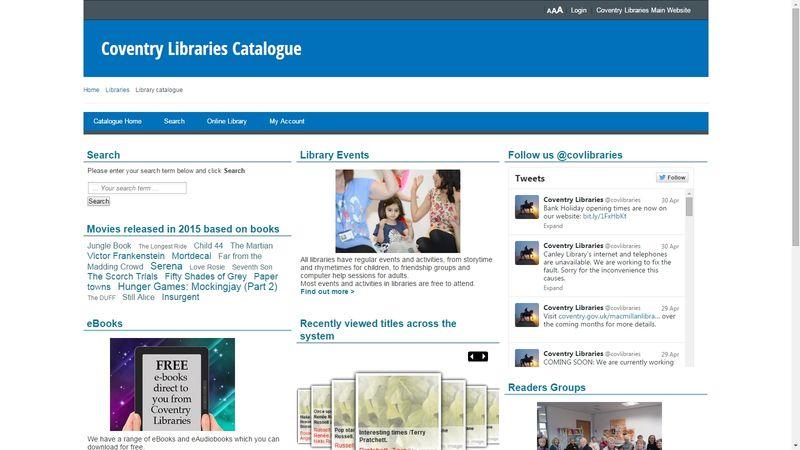Click the search term input field

137,188
